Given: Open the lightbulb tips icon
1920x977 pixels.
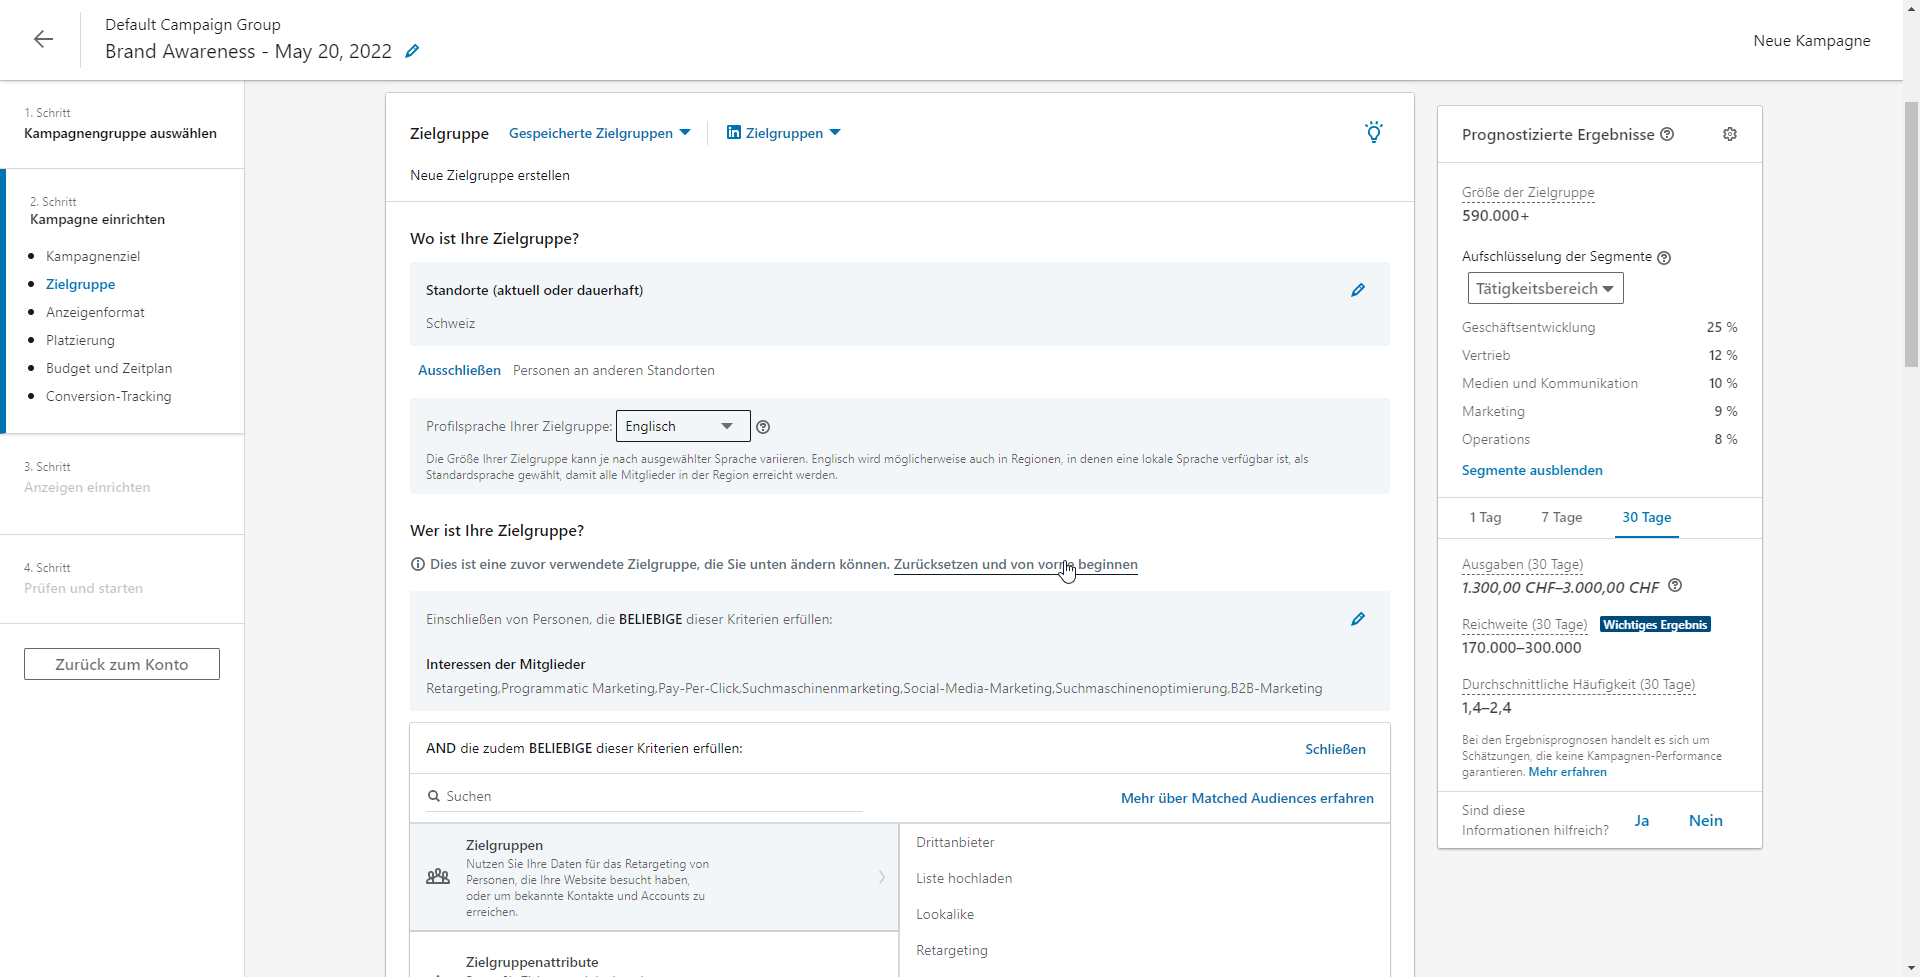Looking at the screenshot, I should coord(1374,132).
